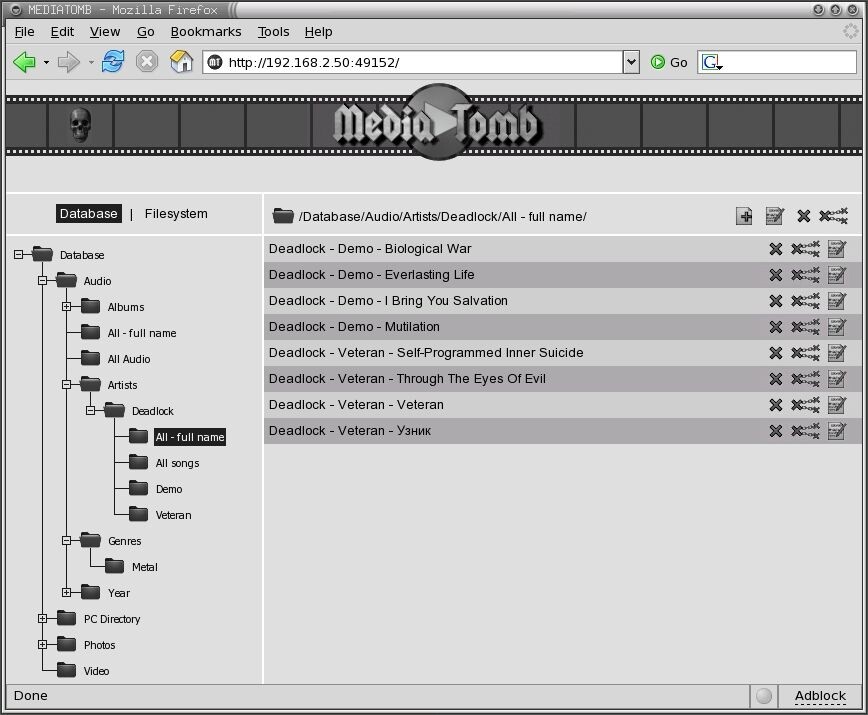Switch to the Filesystem view tab
The height and width of the screenshot is (715, 868).
coord(176,214)
